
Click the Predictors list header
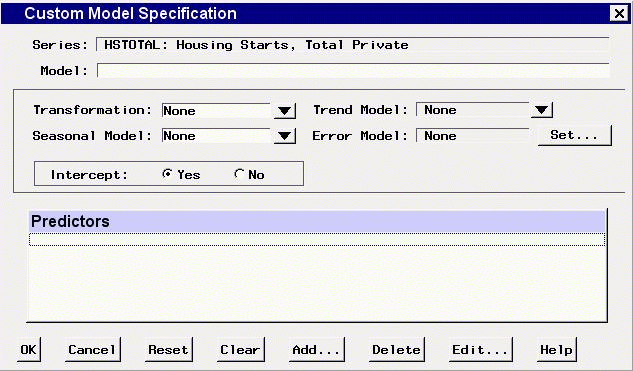click(317, 221)
